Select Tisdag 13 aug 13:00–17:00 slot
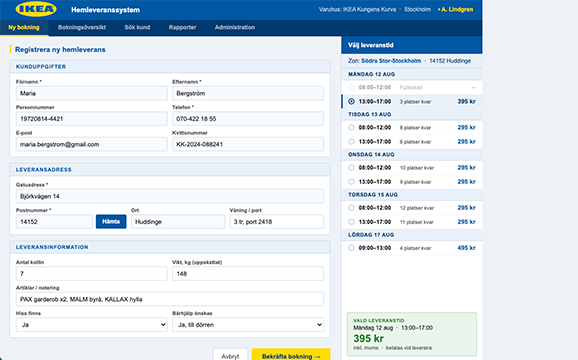Viewport: 578px width, 360px height. point(412,141)
